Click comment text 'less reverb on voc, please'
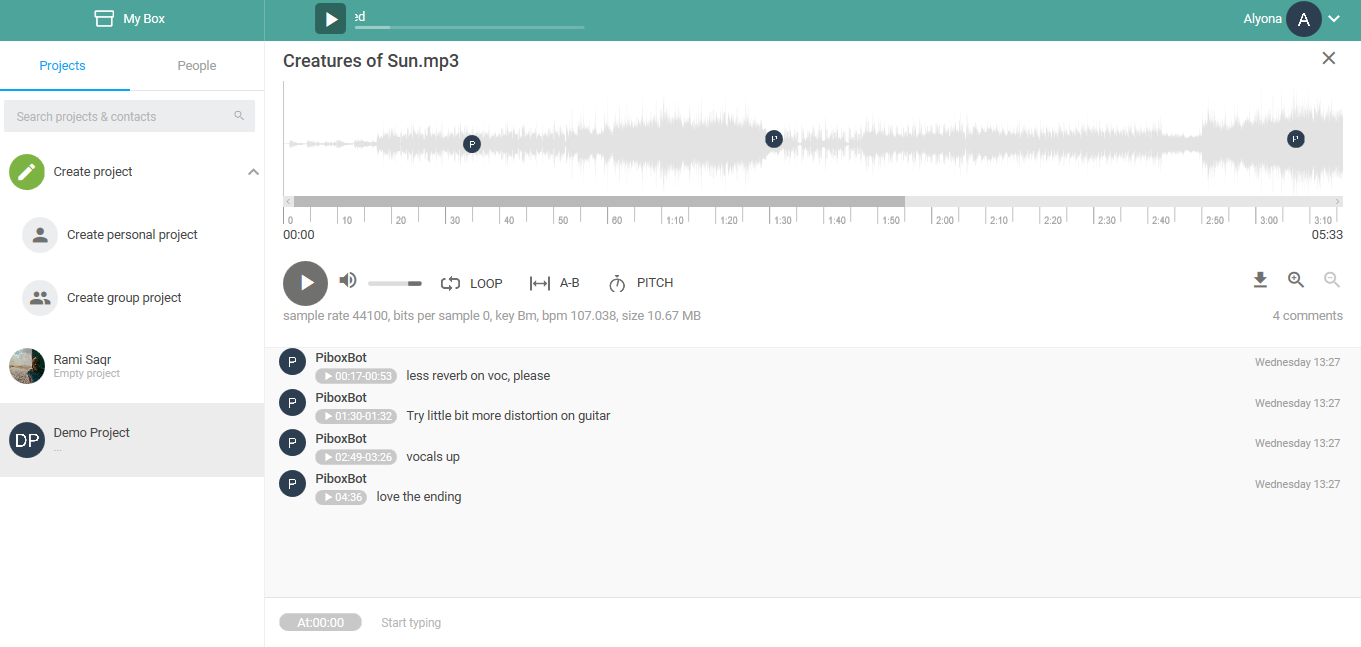1361x647 pixels. pos(478,376)
